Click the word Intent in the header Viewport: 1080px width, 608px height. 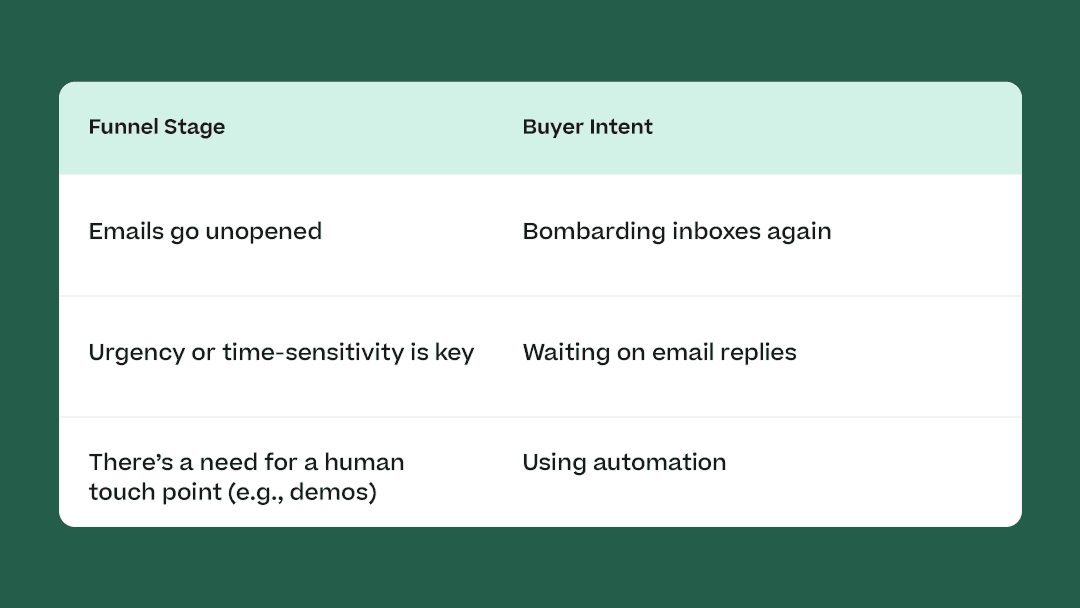pos(621,127)
